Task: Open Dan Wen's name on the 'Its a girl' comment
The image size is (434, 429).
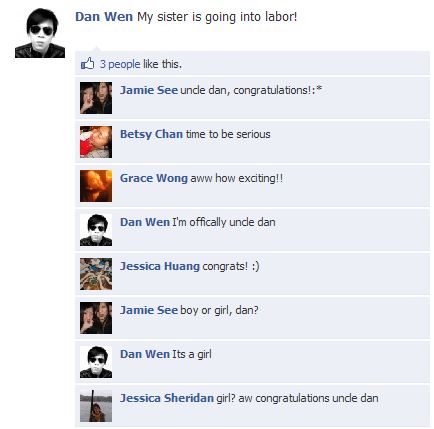Action: click(145, 354)
